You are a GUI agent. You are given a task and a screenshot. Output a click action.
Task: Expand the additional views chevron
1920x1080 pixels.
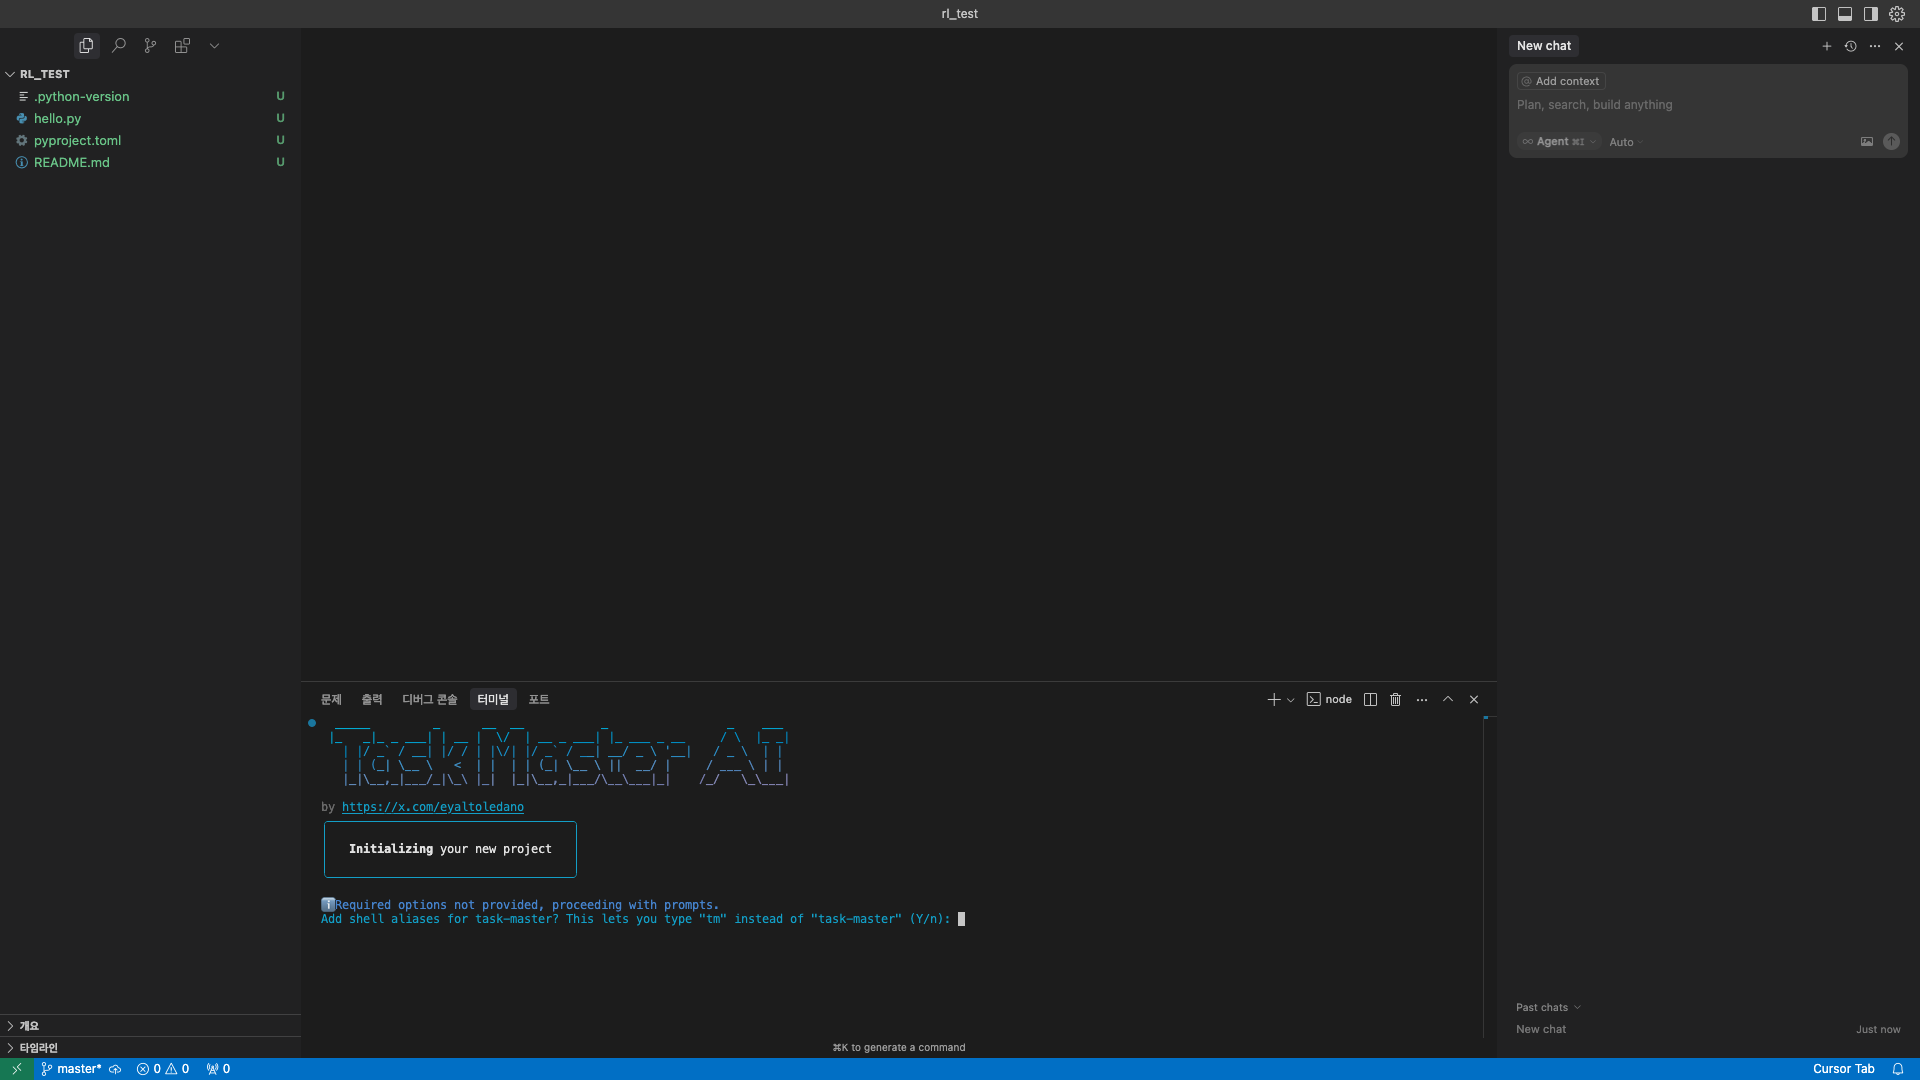(x=214, y=46)
